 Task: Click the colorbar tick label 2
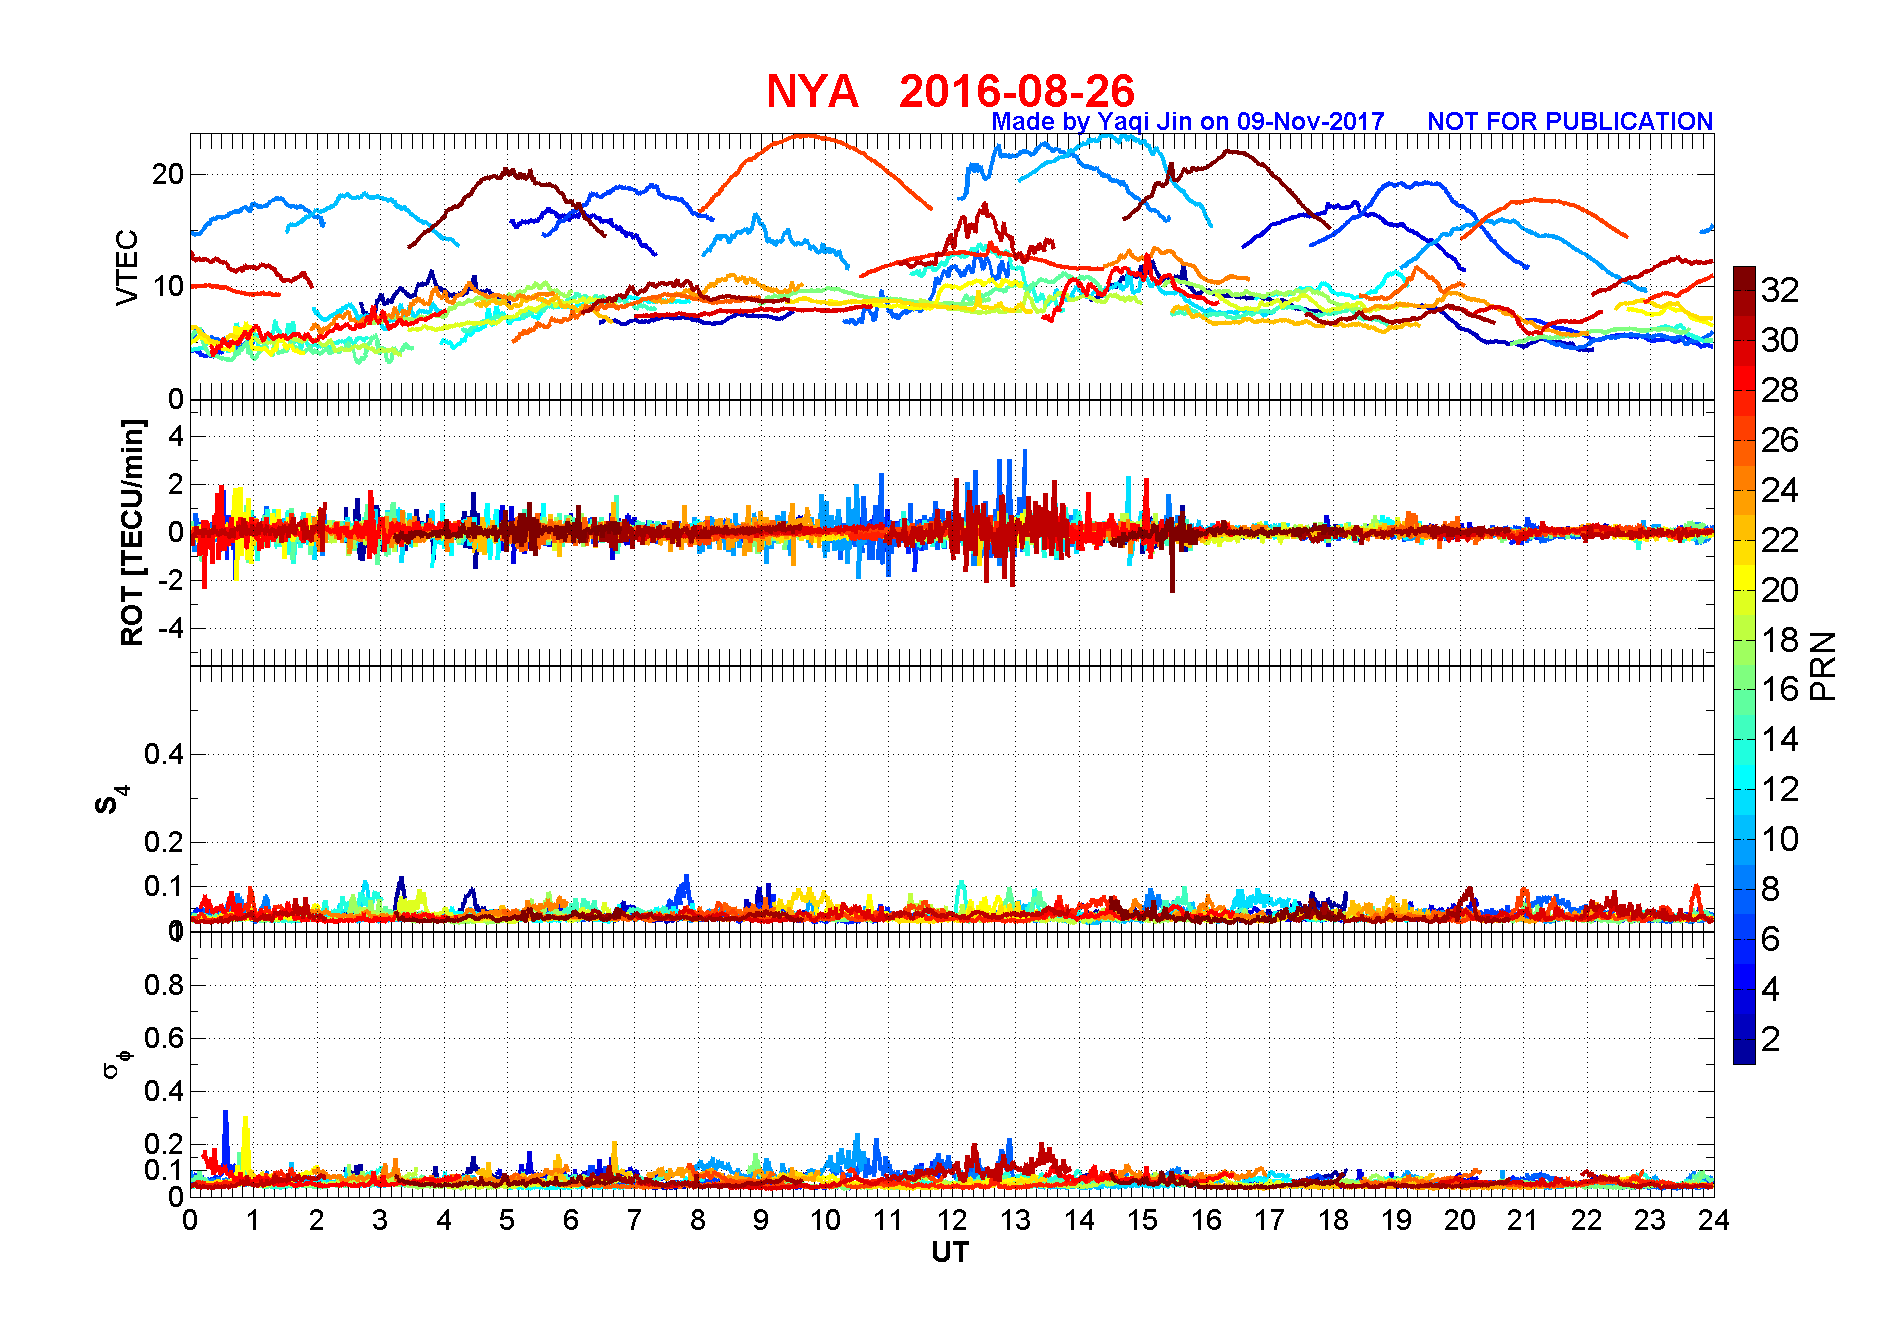click(1770, 1039)
